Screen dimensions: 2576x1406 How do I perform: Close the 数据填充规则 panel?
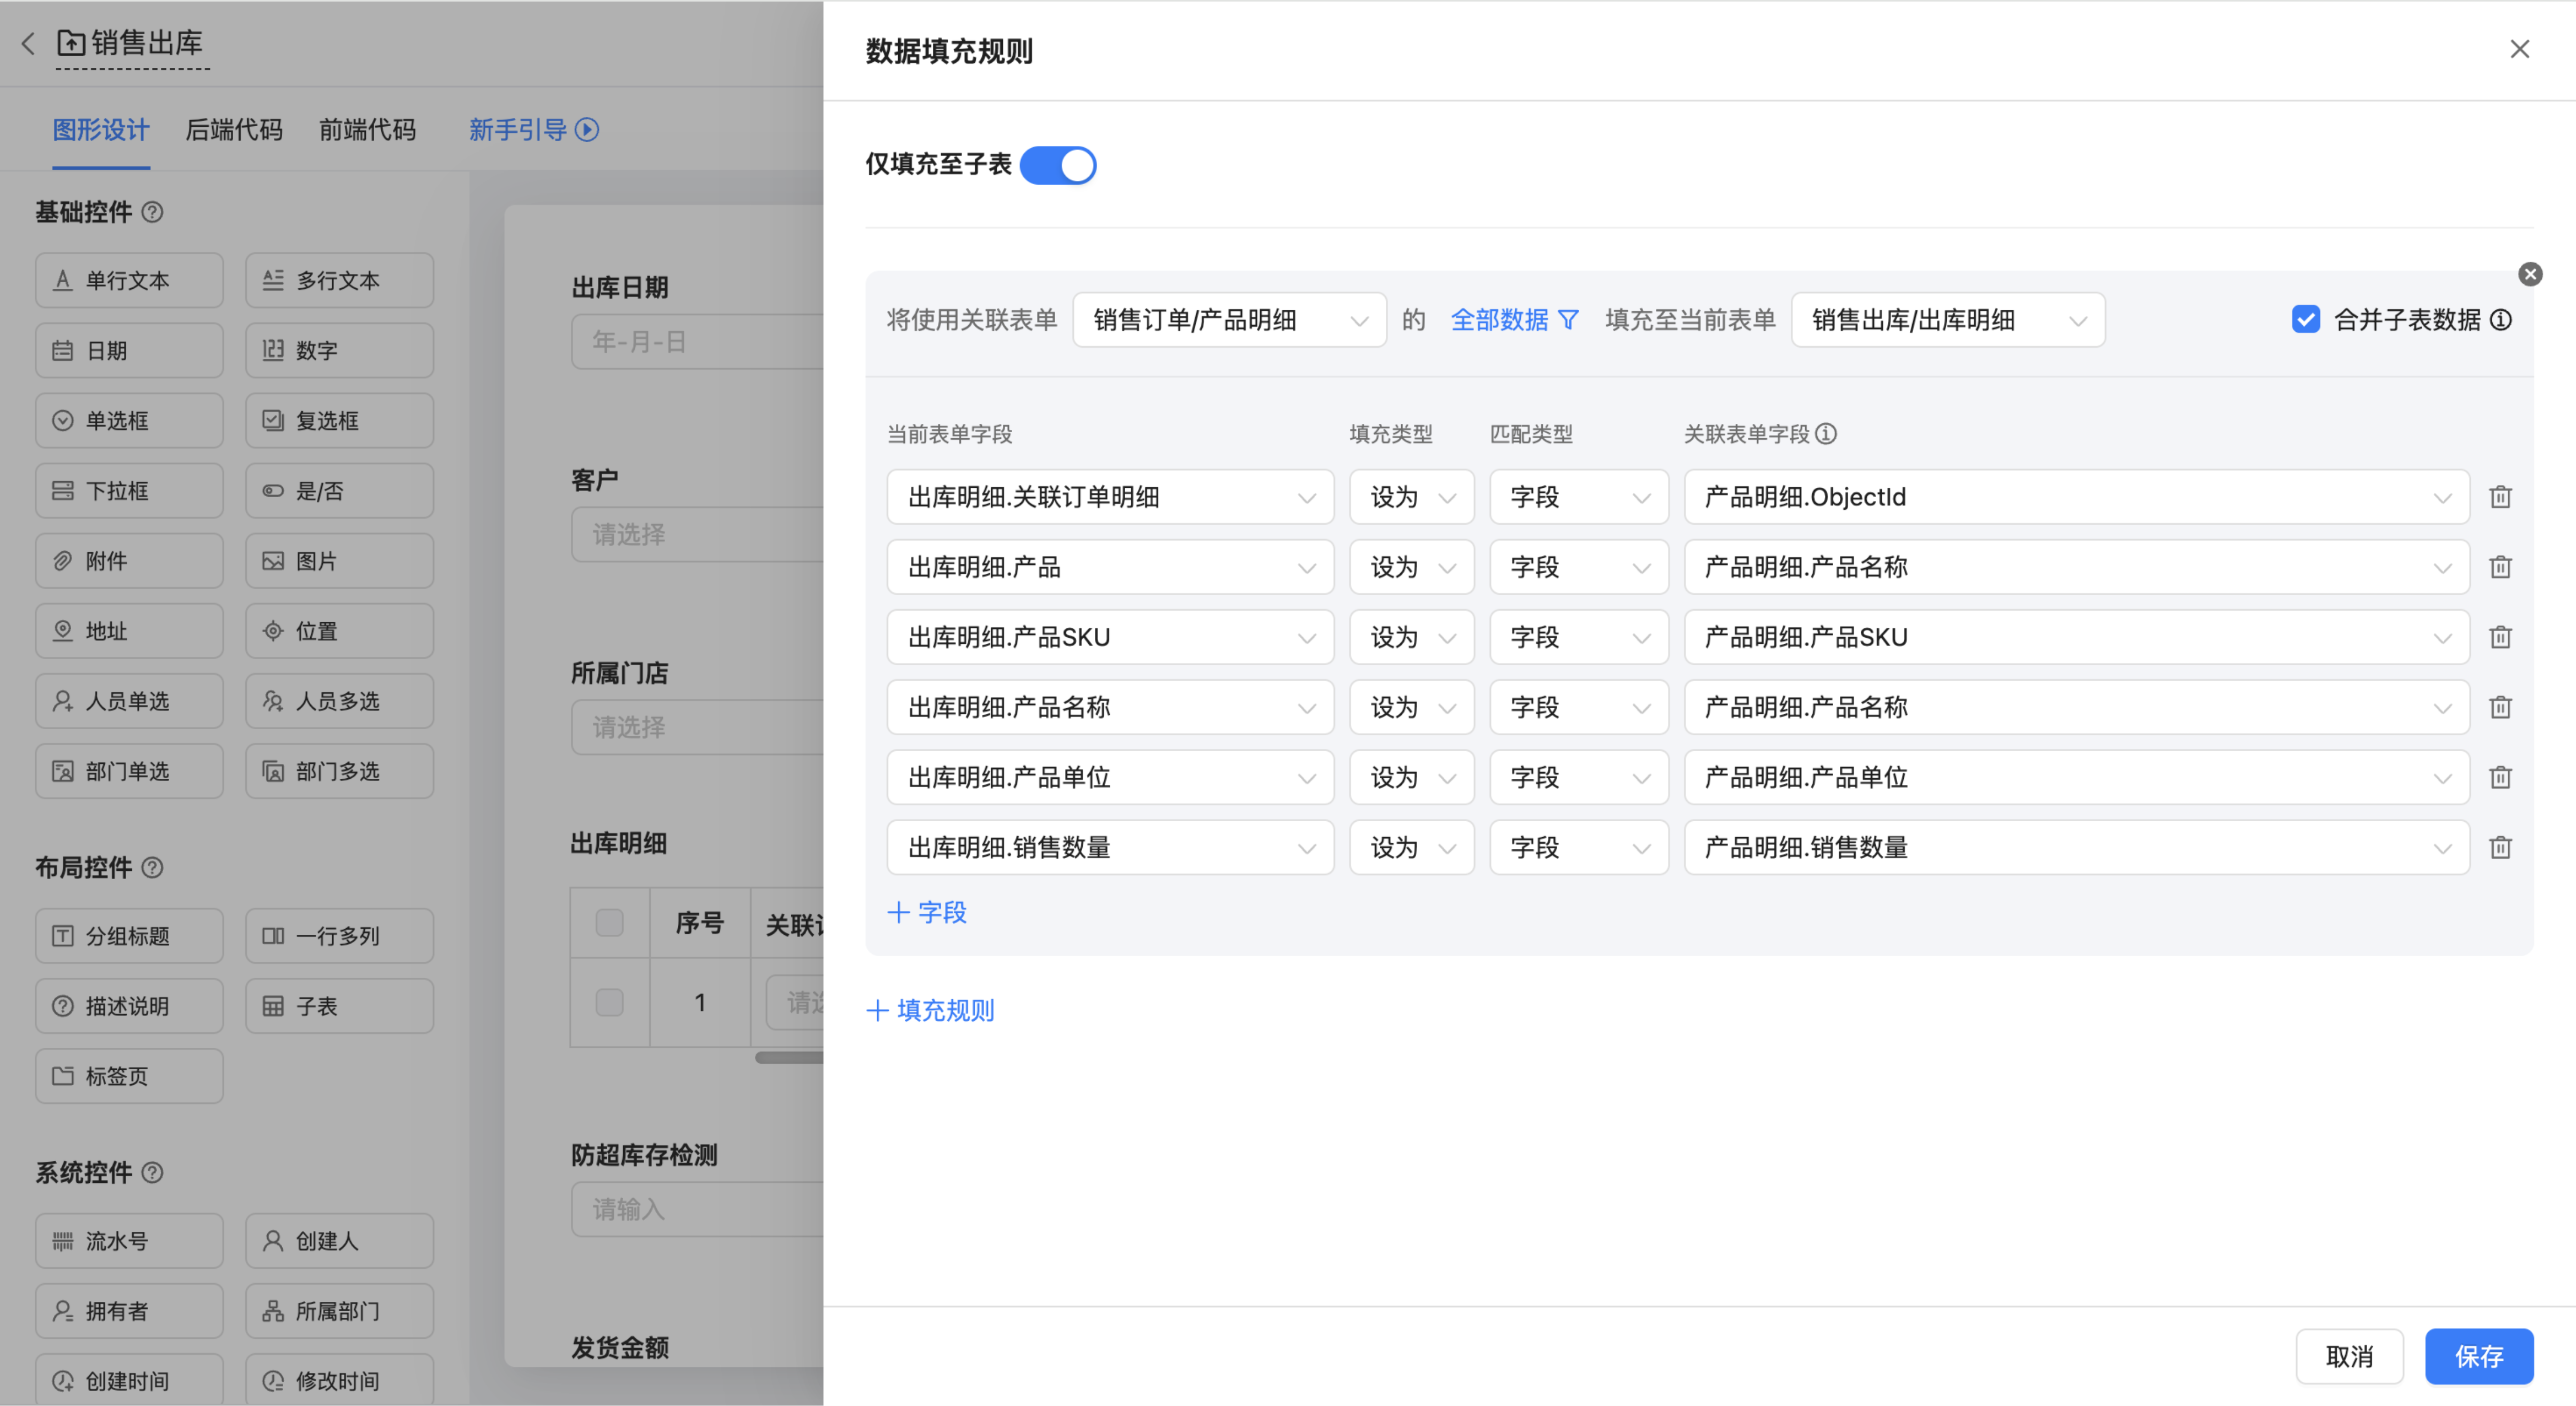coord(2519,49)
